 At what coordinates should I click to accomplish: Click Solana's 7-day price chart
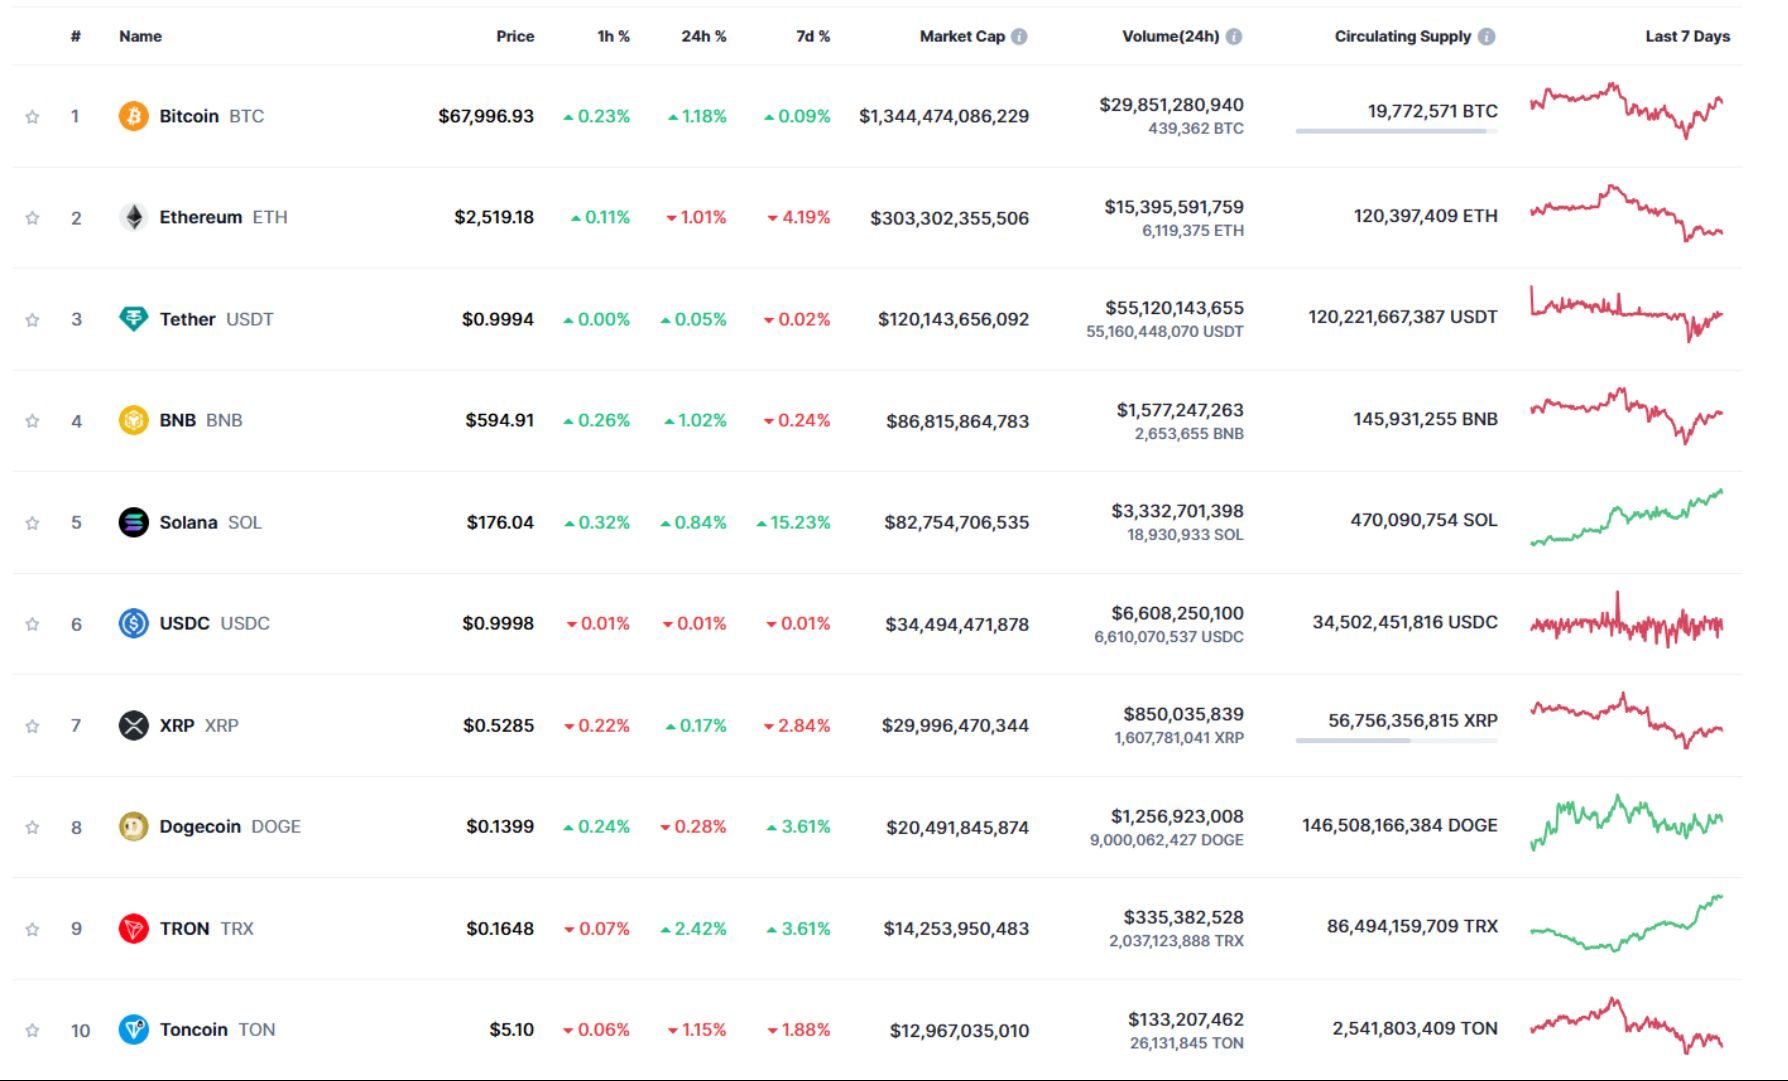[x=1625, y=520]
